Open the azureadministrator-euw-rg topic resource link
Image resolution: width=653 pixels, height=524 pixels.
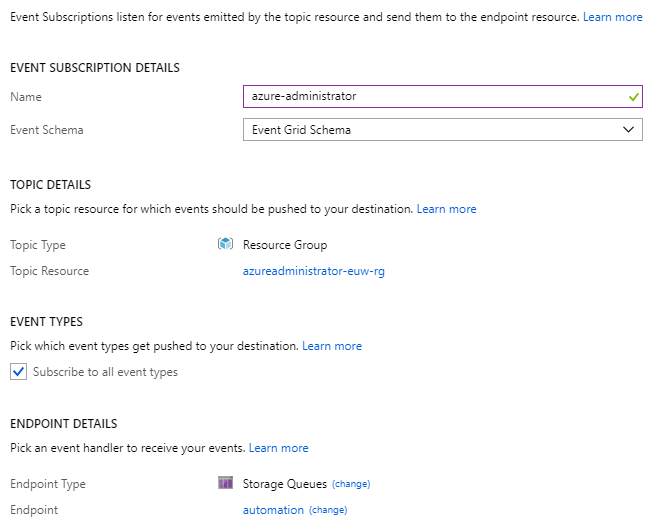click(313, 271)
